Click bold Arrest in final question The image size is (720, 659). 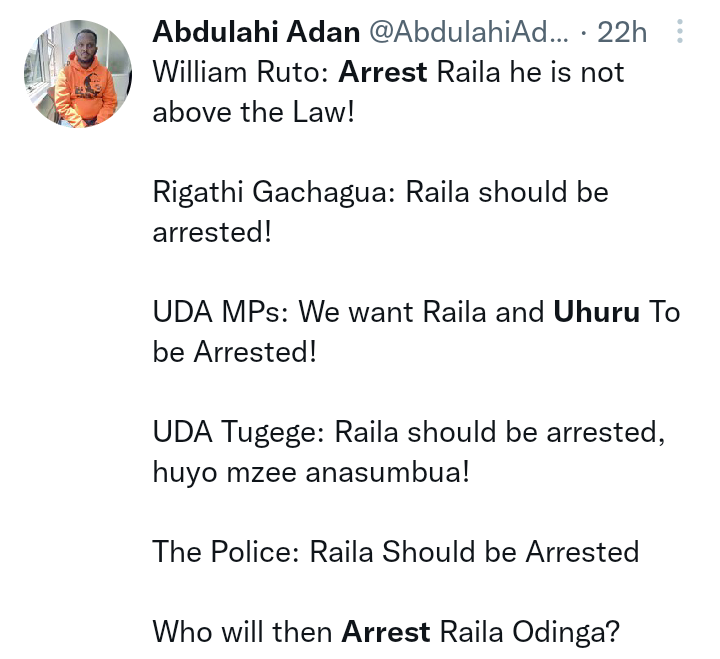[x=386, y=631]
